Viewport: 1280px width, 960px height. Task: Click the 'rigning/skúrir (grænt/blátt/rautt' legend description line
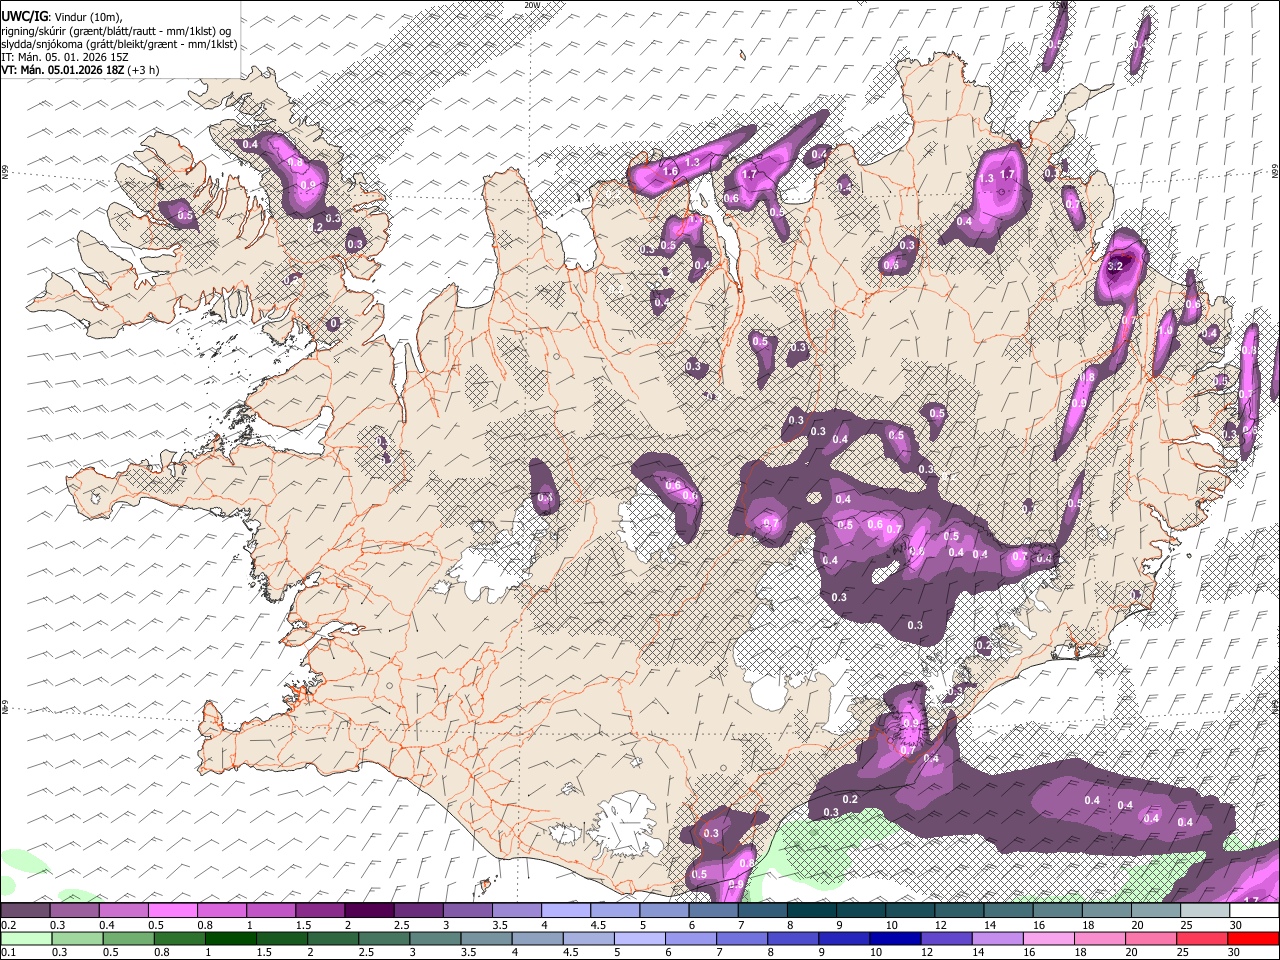117,31
